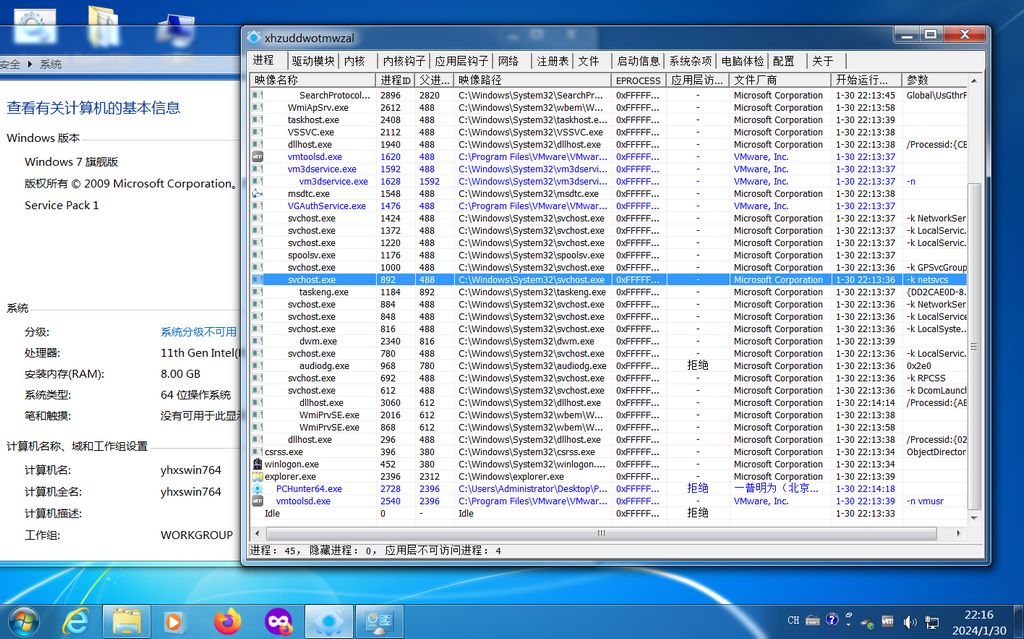The height and width of the screenshot is (639, 1024).
Task: Open the 网络 tab
Action: tap(508, 61)
